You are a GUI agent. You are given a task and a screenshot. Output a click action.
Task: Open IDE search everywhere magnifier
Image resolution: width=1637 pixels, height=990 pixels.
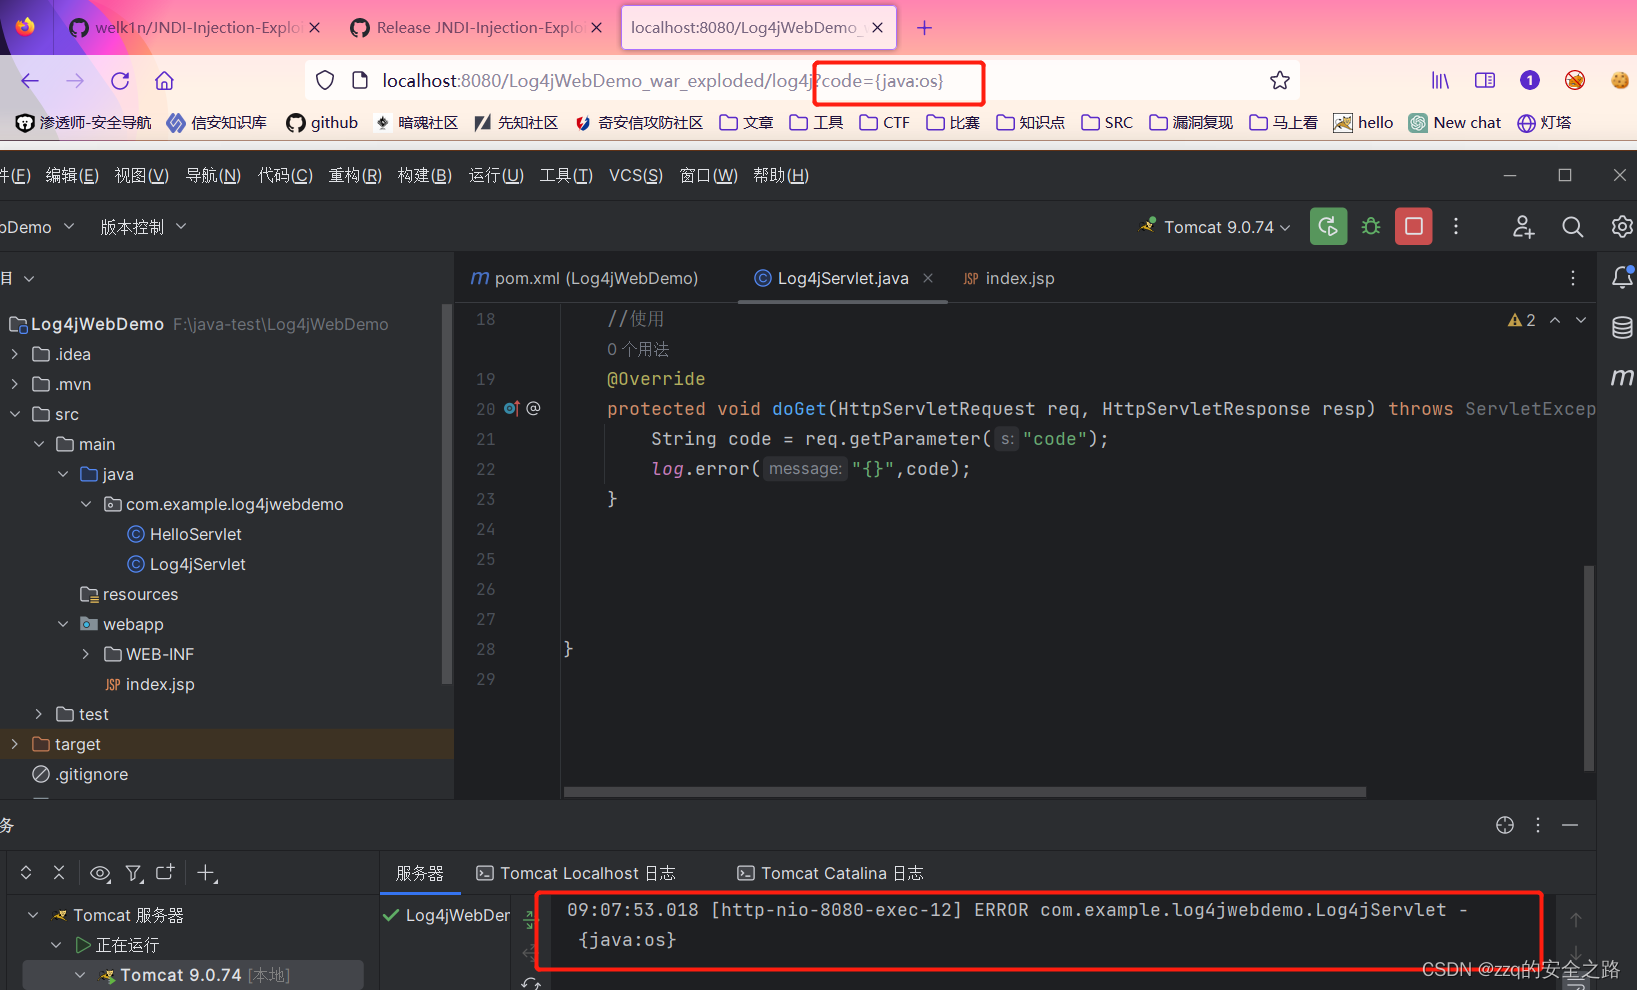pyautogui.click(x=1572, y=227)
